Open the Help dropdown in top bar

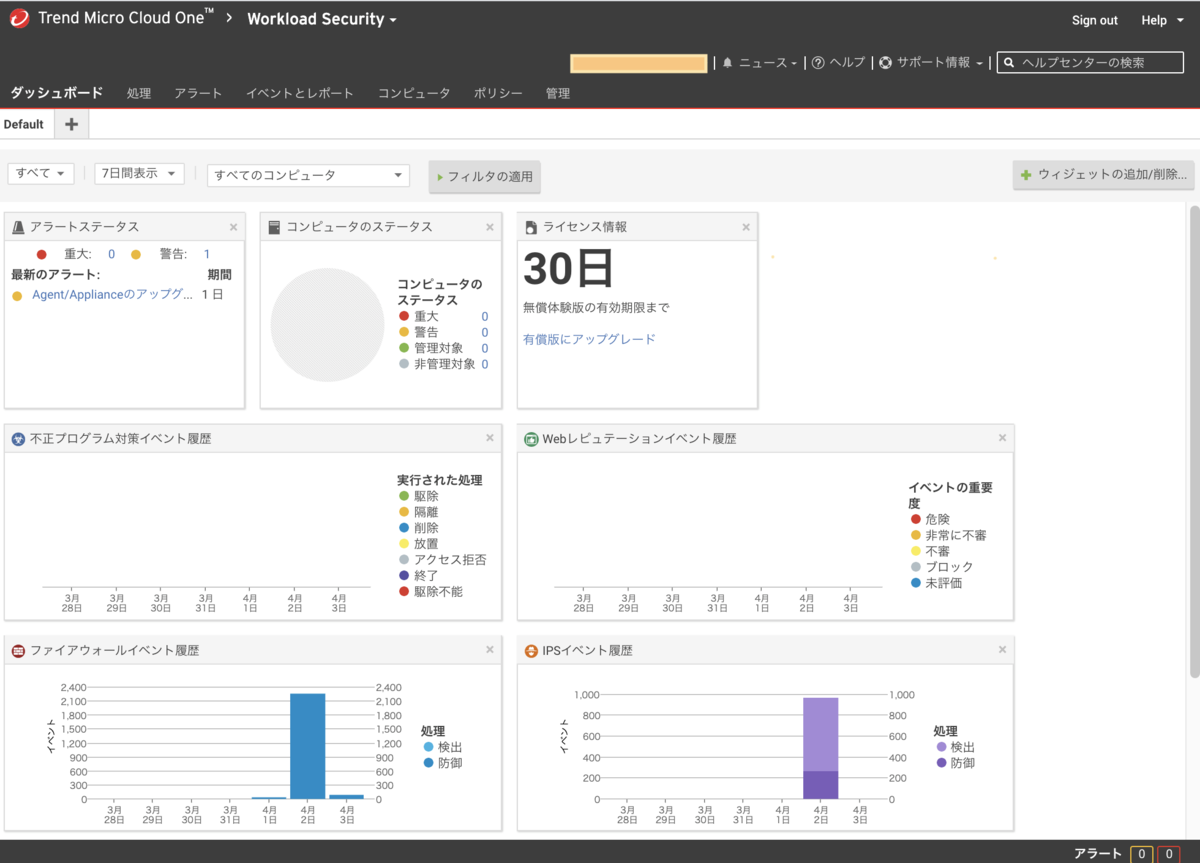pyautogui.click(x=1162, y=20)
